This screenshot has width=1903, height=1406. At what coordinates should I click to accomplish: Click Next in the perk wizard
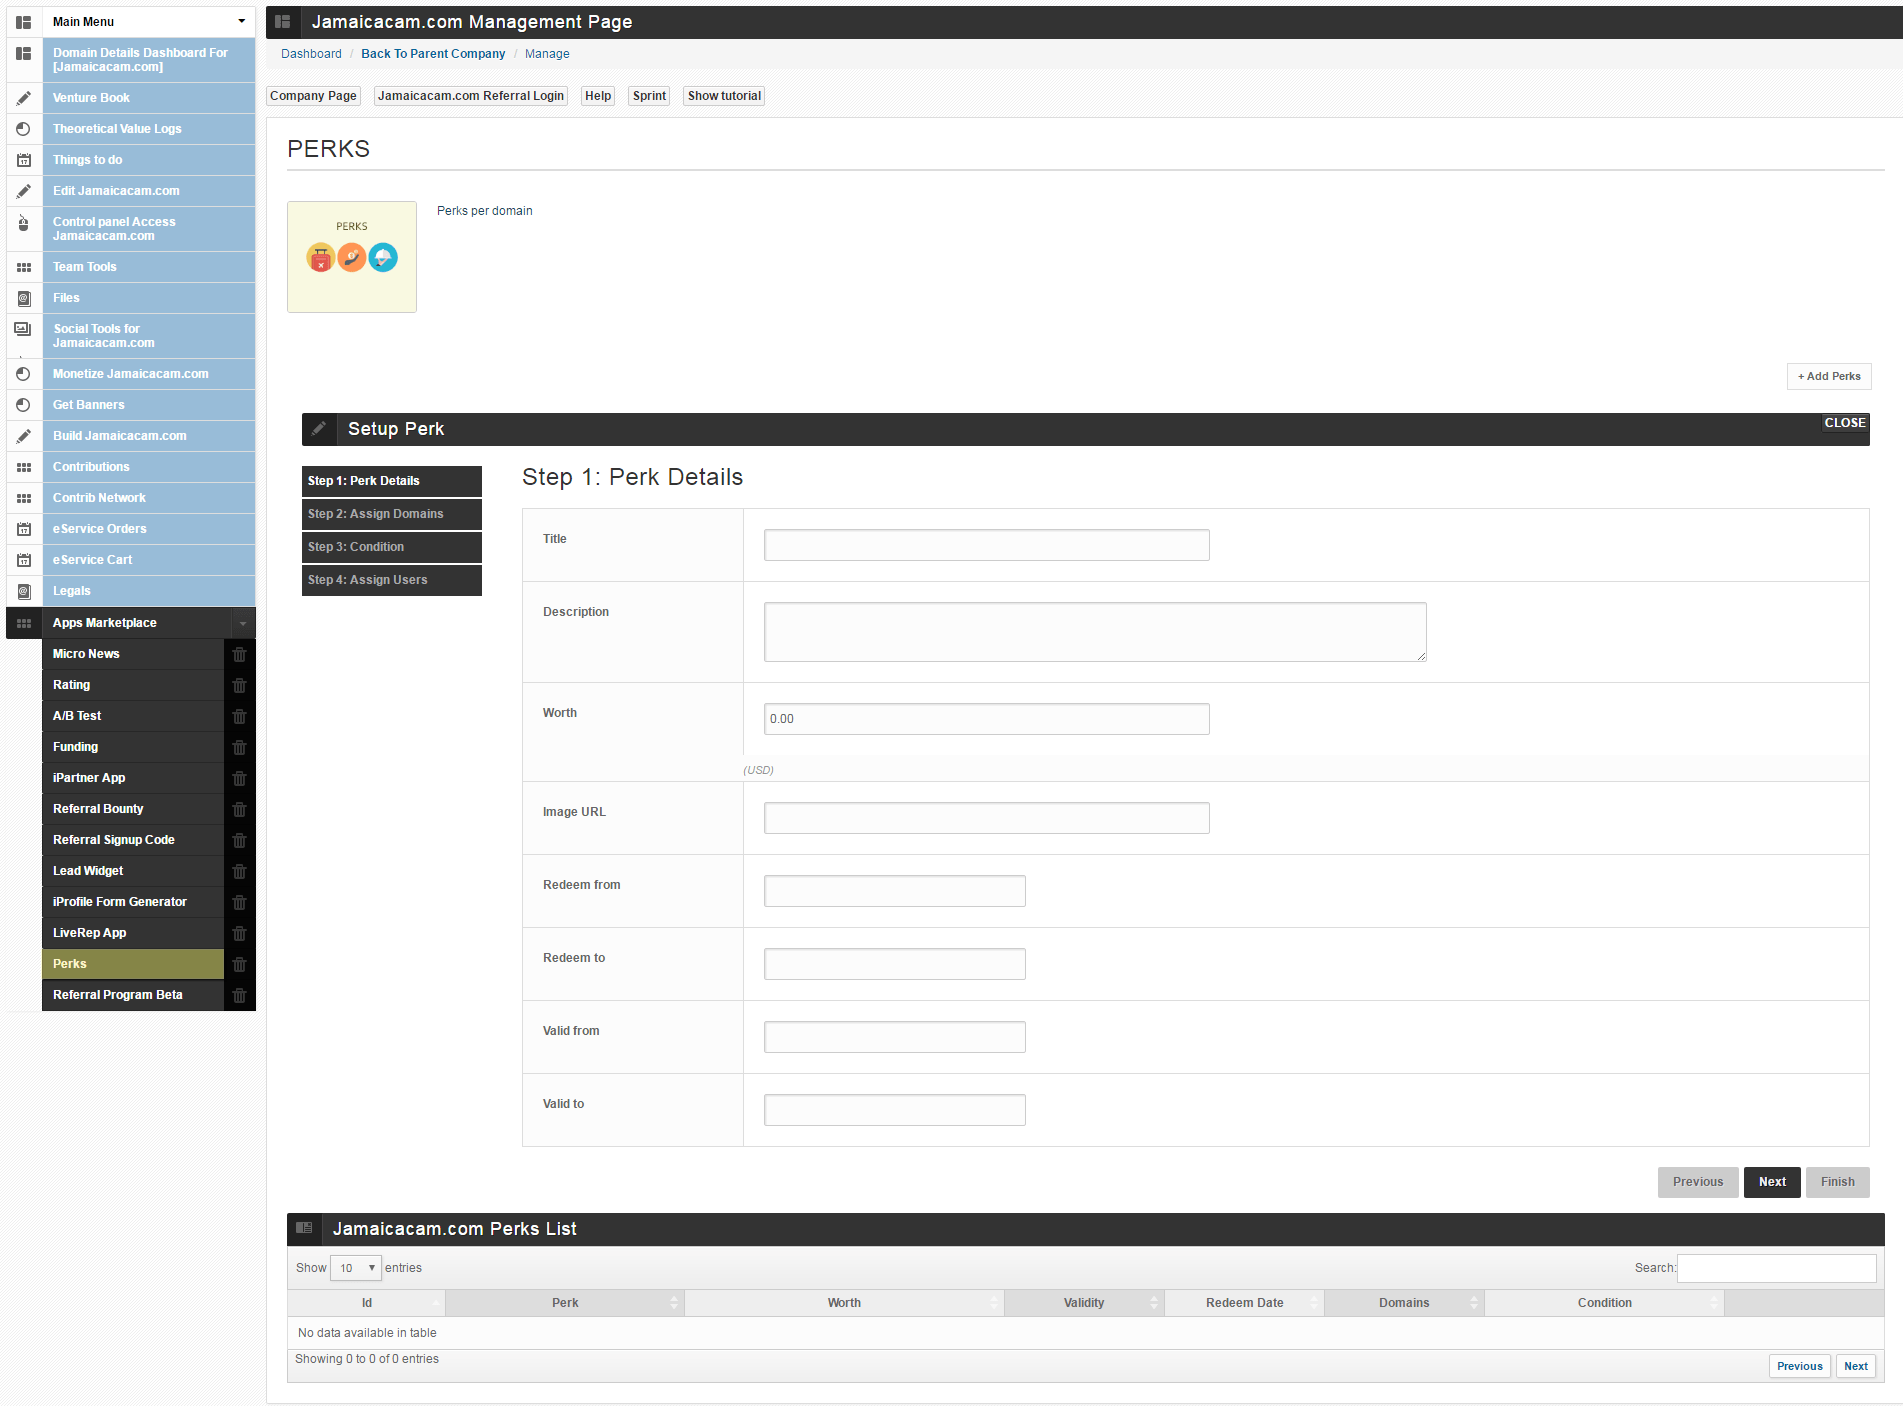pyautogui.click(x=1772, y=1182)
